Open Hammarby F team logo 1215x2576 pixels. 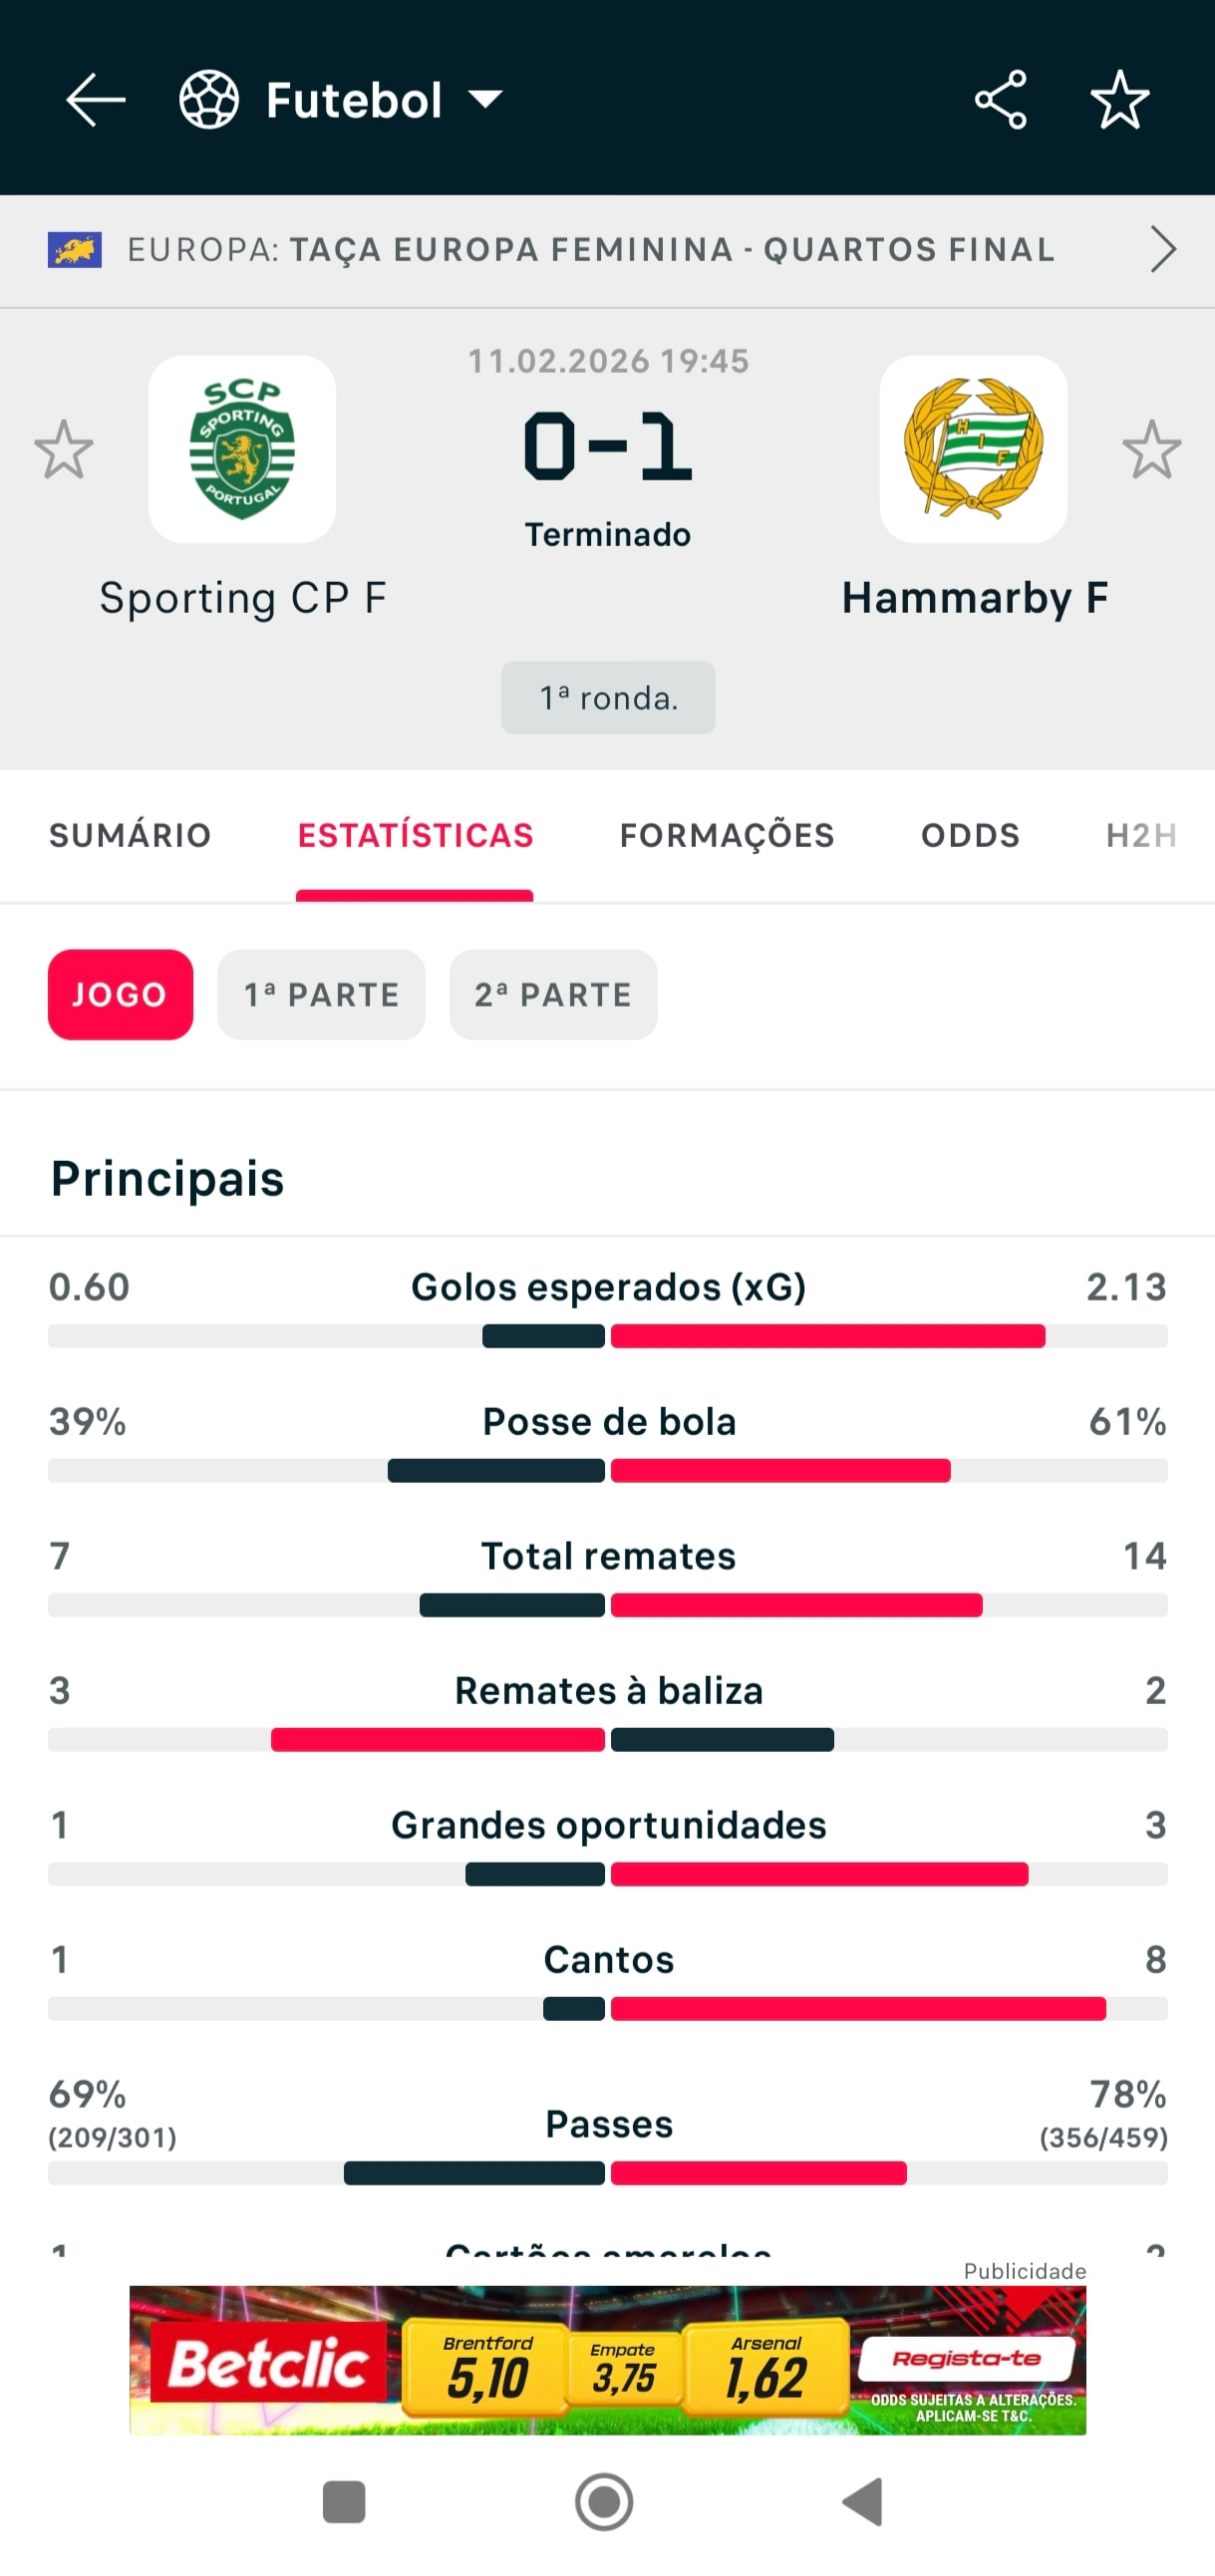point(973,449)
